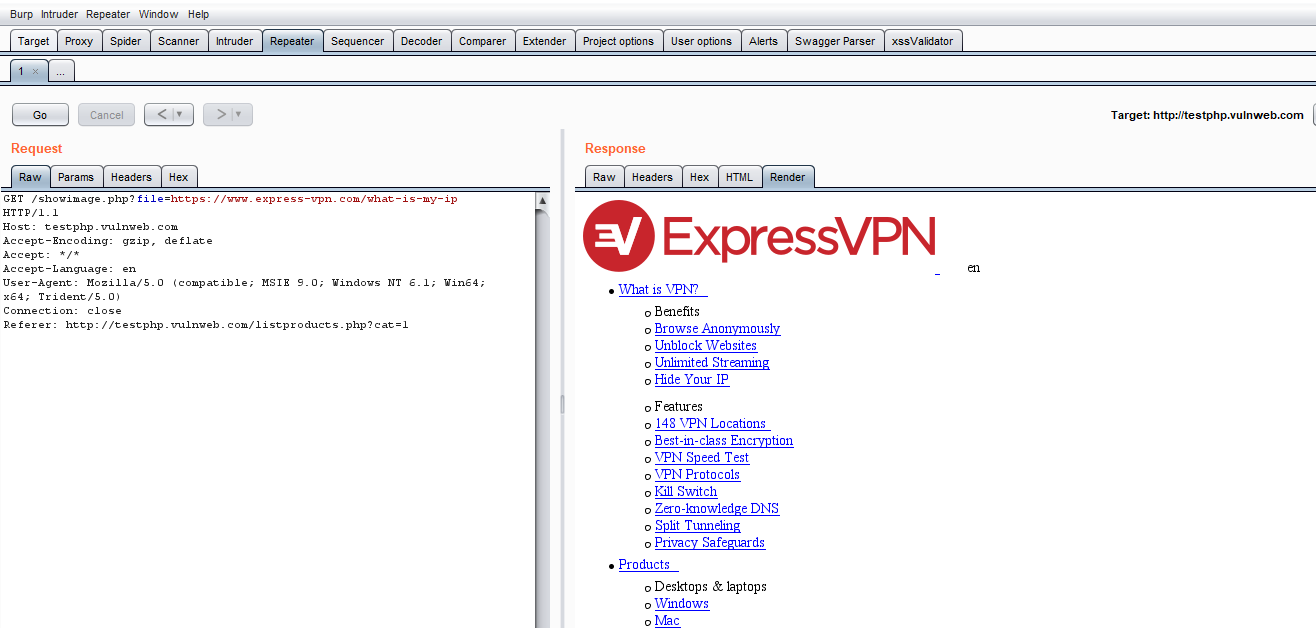Send the request with Go button
Screen dimensions: 1316x628
pyautogui.click(x=40, y=115)
